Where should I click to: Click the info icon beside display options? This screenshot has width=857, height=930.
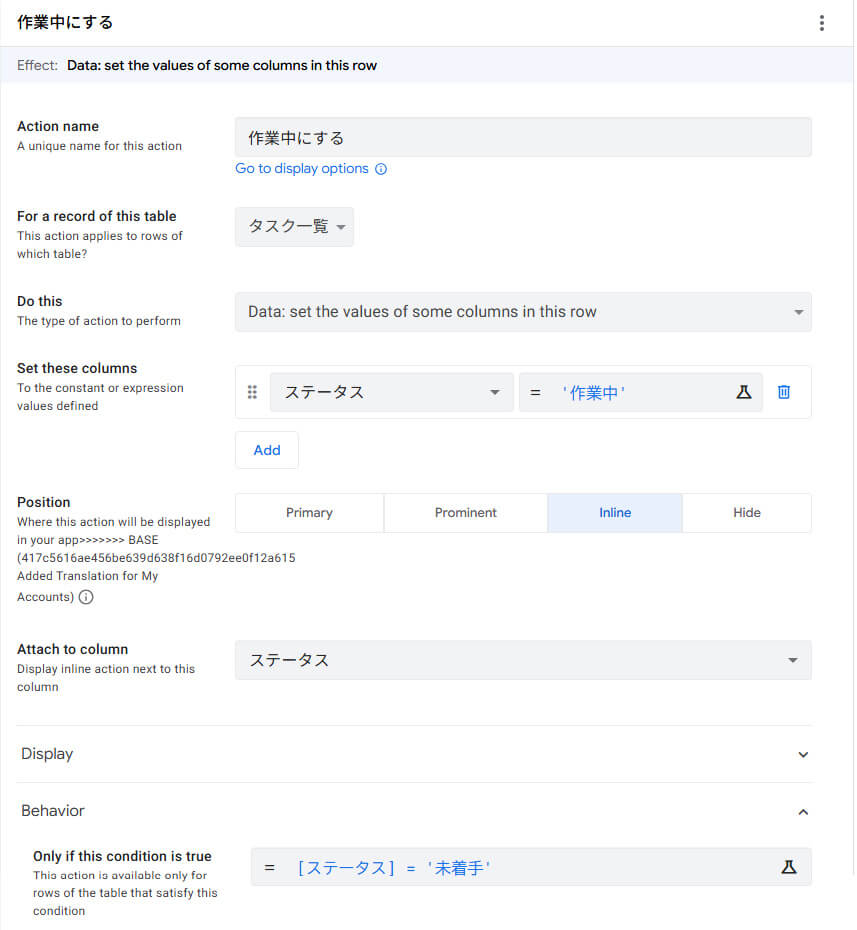pos(381,169)
